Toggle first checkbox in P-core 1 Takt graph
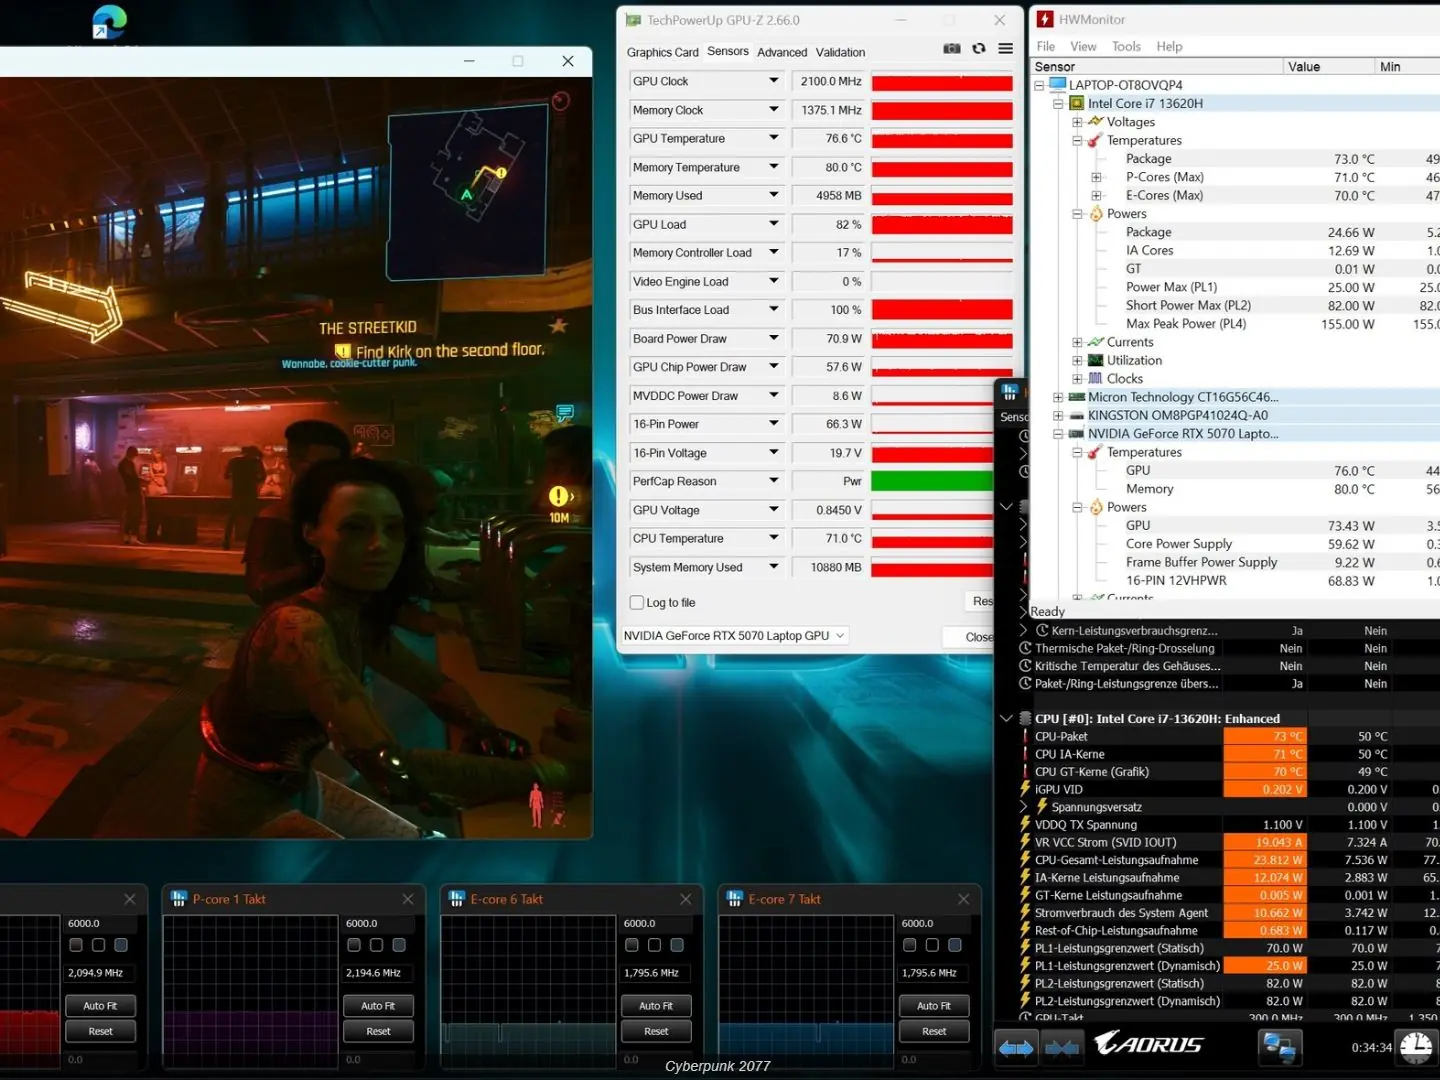The image size is (1440, 1080). (354, 945)
